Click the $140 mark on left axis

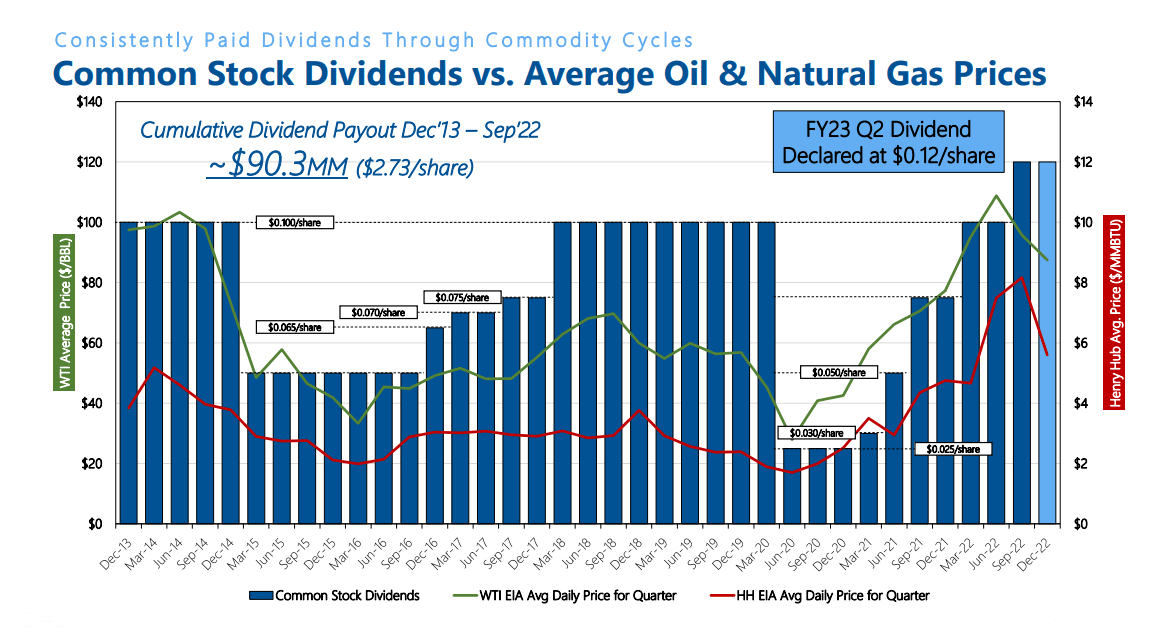pyautogui.click(x=87, y=100)
